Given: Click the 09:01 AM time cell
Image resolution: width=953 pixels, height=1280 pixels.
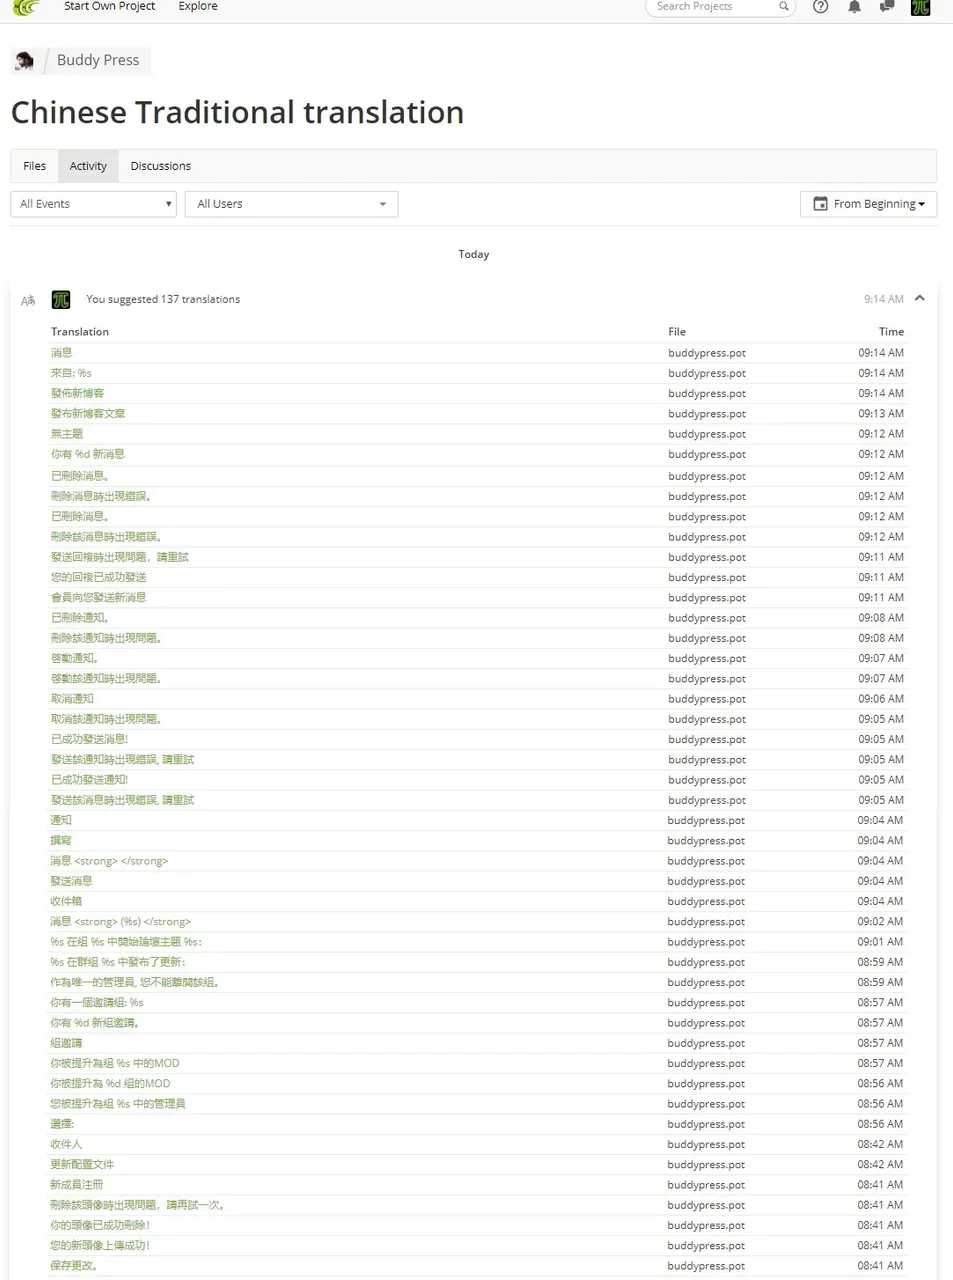Looking at the screenshot, I should click(881, 942).
